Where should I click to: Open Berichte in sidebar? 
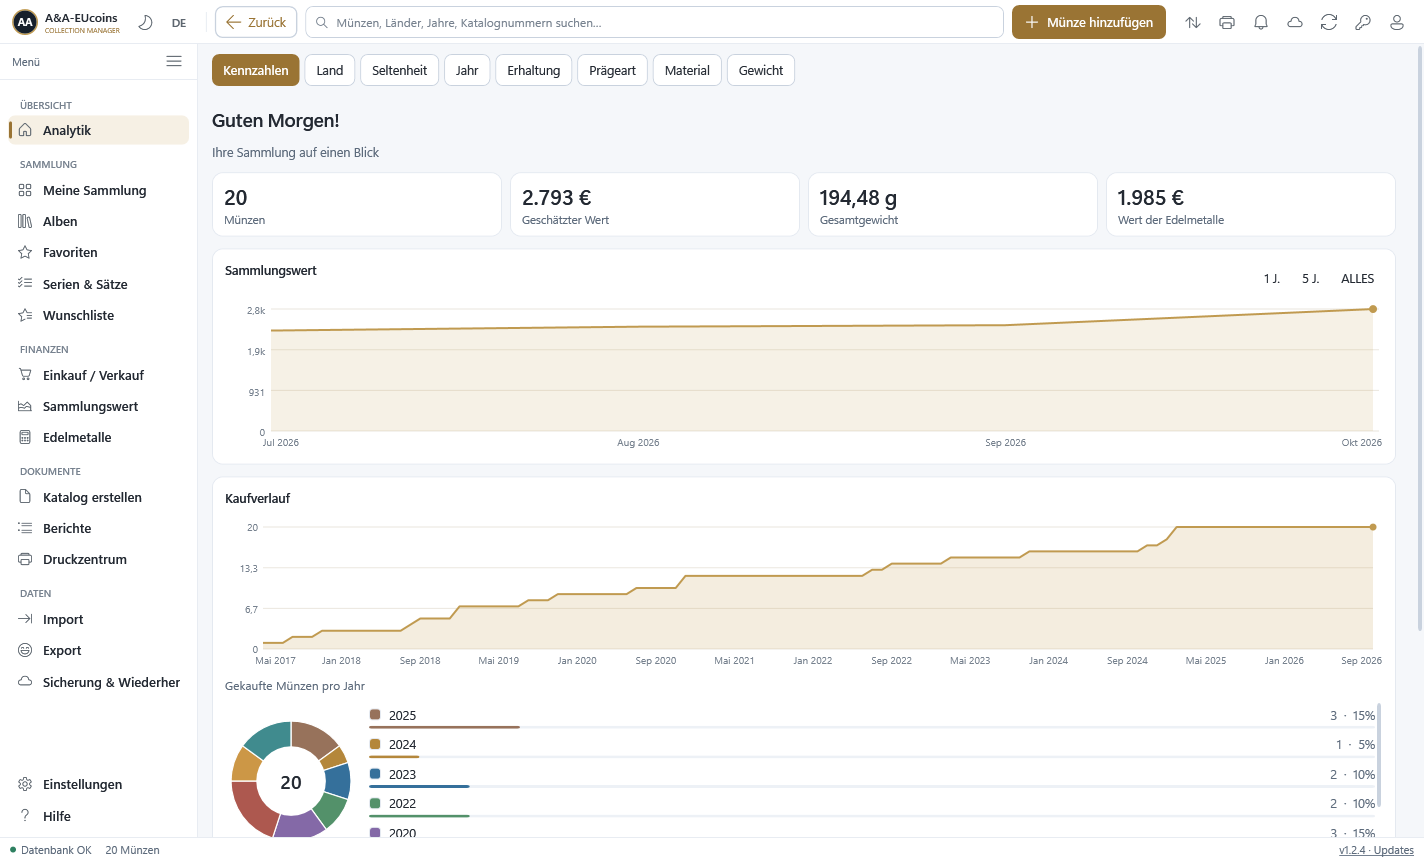[x=99, y=528]
